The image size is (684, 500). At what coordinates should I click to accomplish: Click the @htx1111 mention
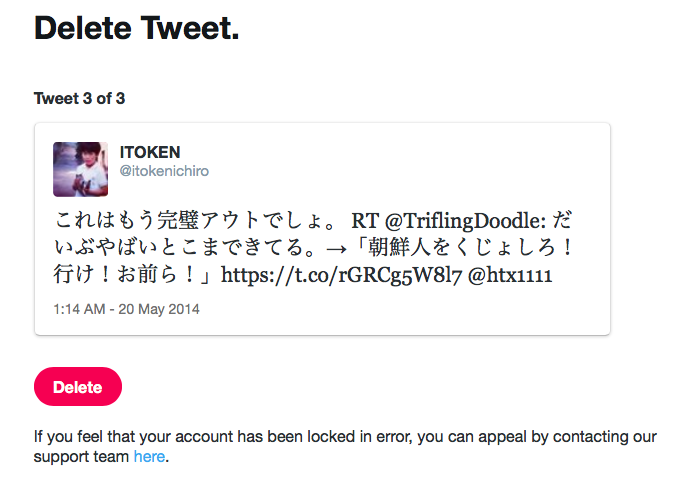pyautogui.click(x=510, y=276)
